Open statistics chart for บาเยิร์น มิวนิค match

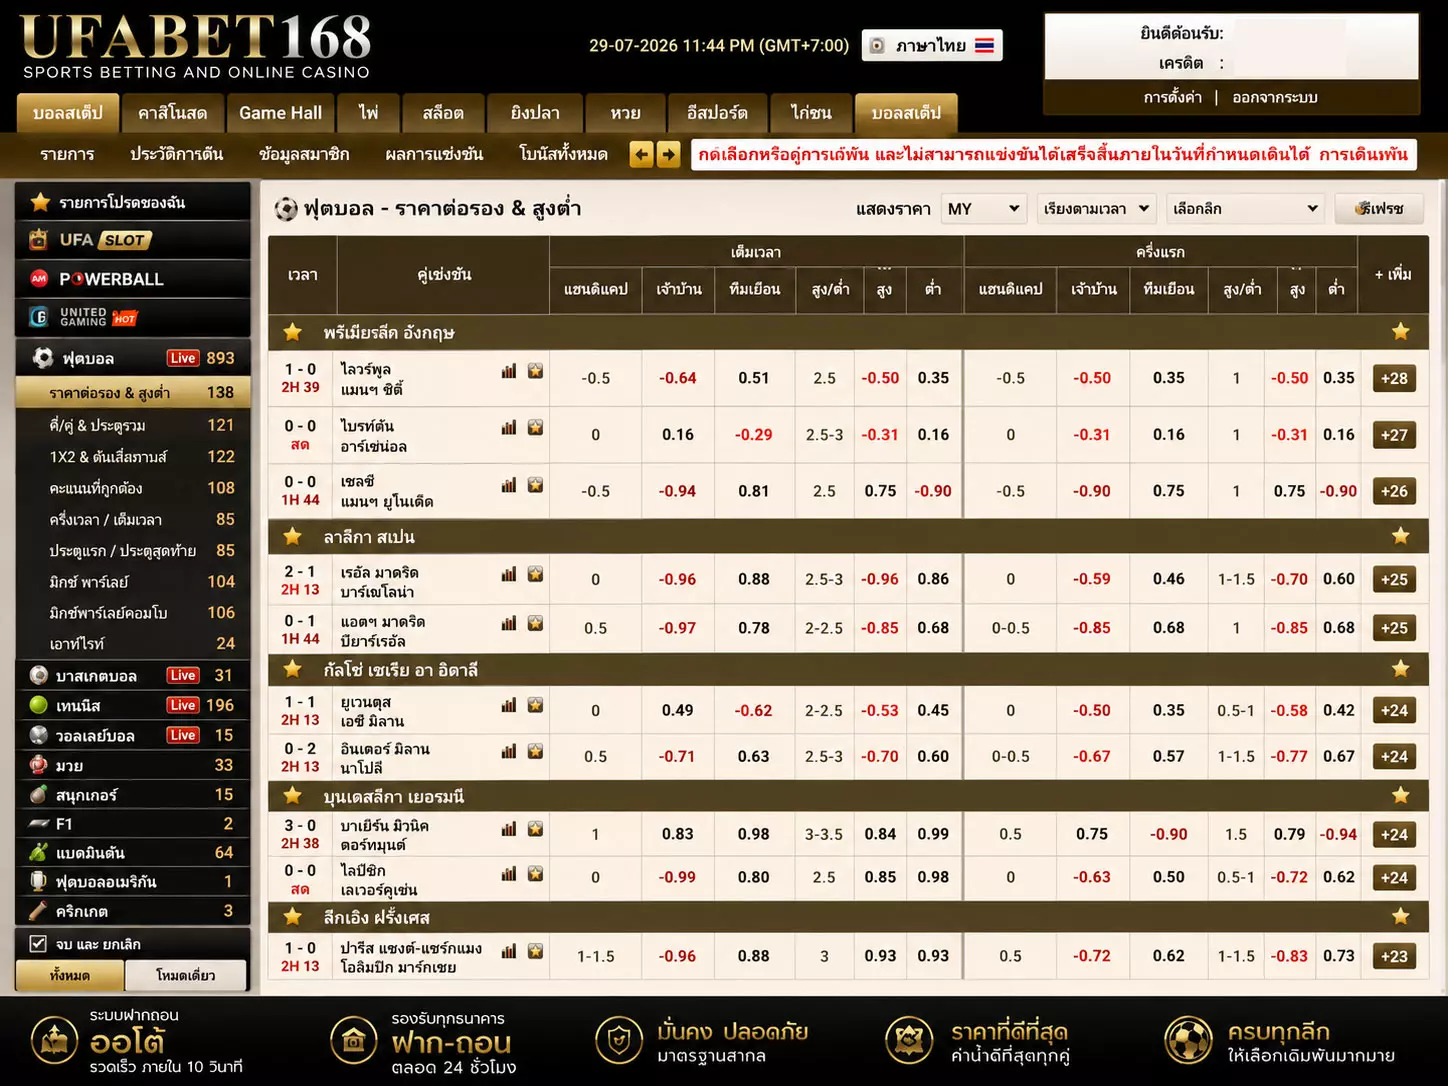tap(509, 829)
